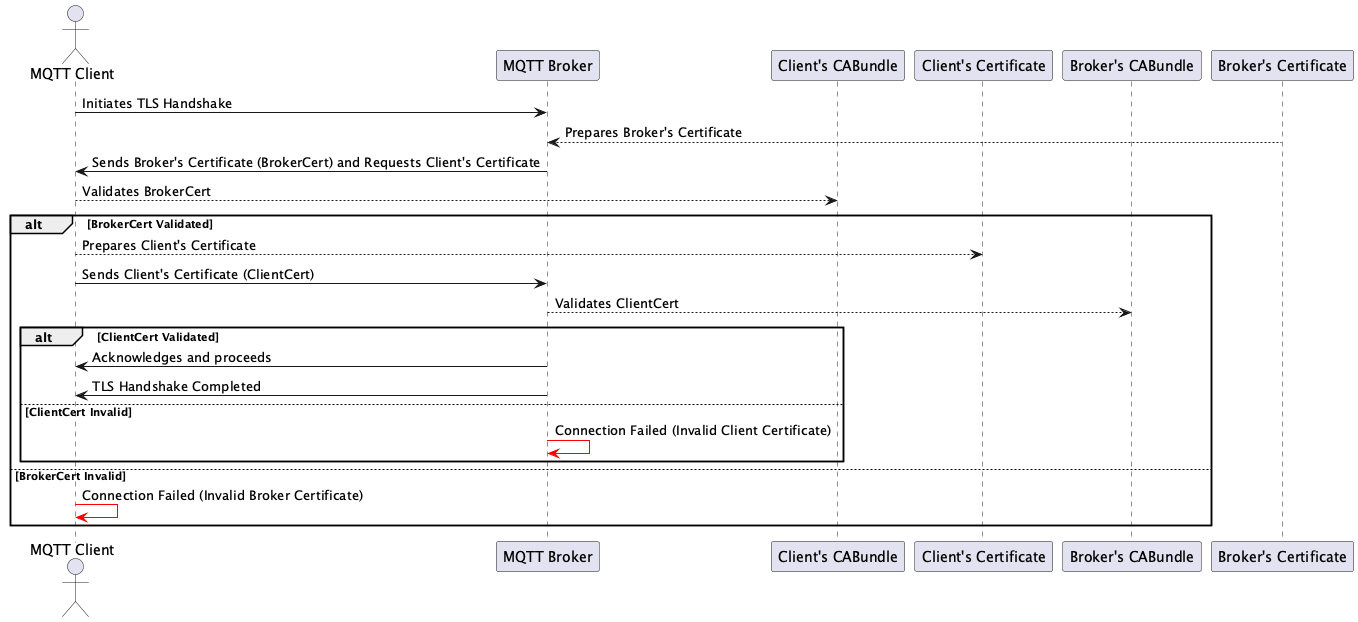Image resolution: width=1358 pixels, height=622 pixels.
Task: Click the header Client's CABundle box
Action: (x=838, y=66)
